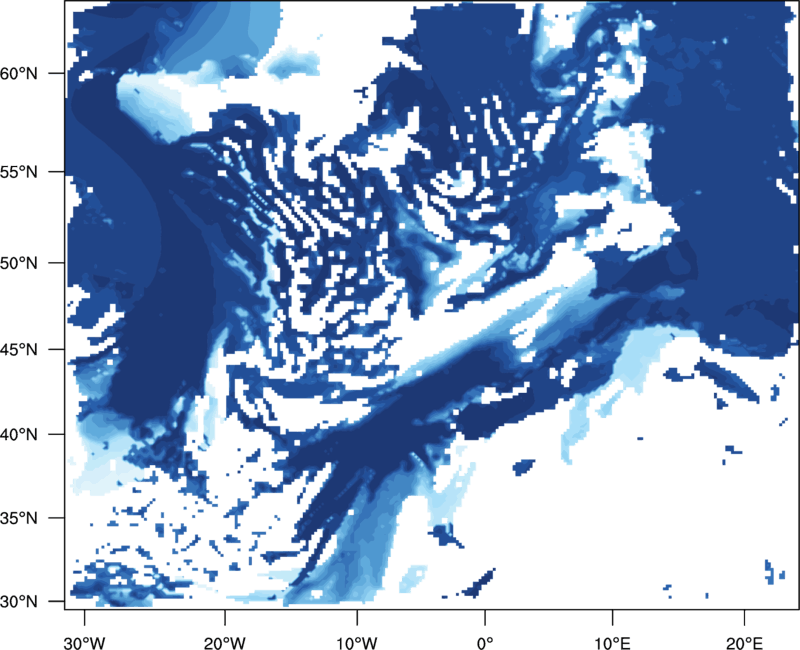Click the 40°N latitude label

pyautogui.click(x=19, y=435)
